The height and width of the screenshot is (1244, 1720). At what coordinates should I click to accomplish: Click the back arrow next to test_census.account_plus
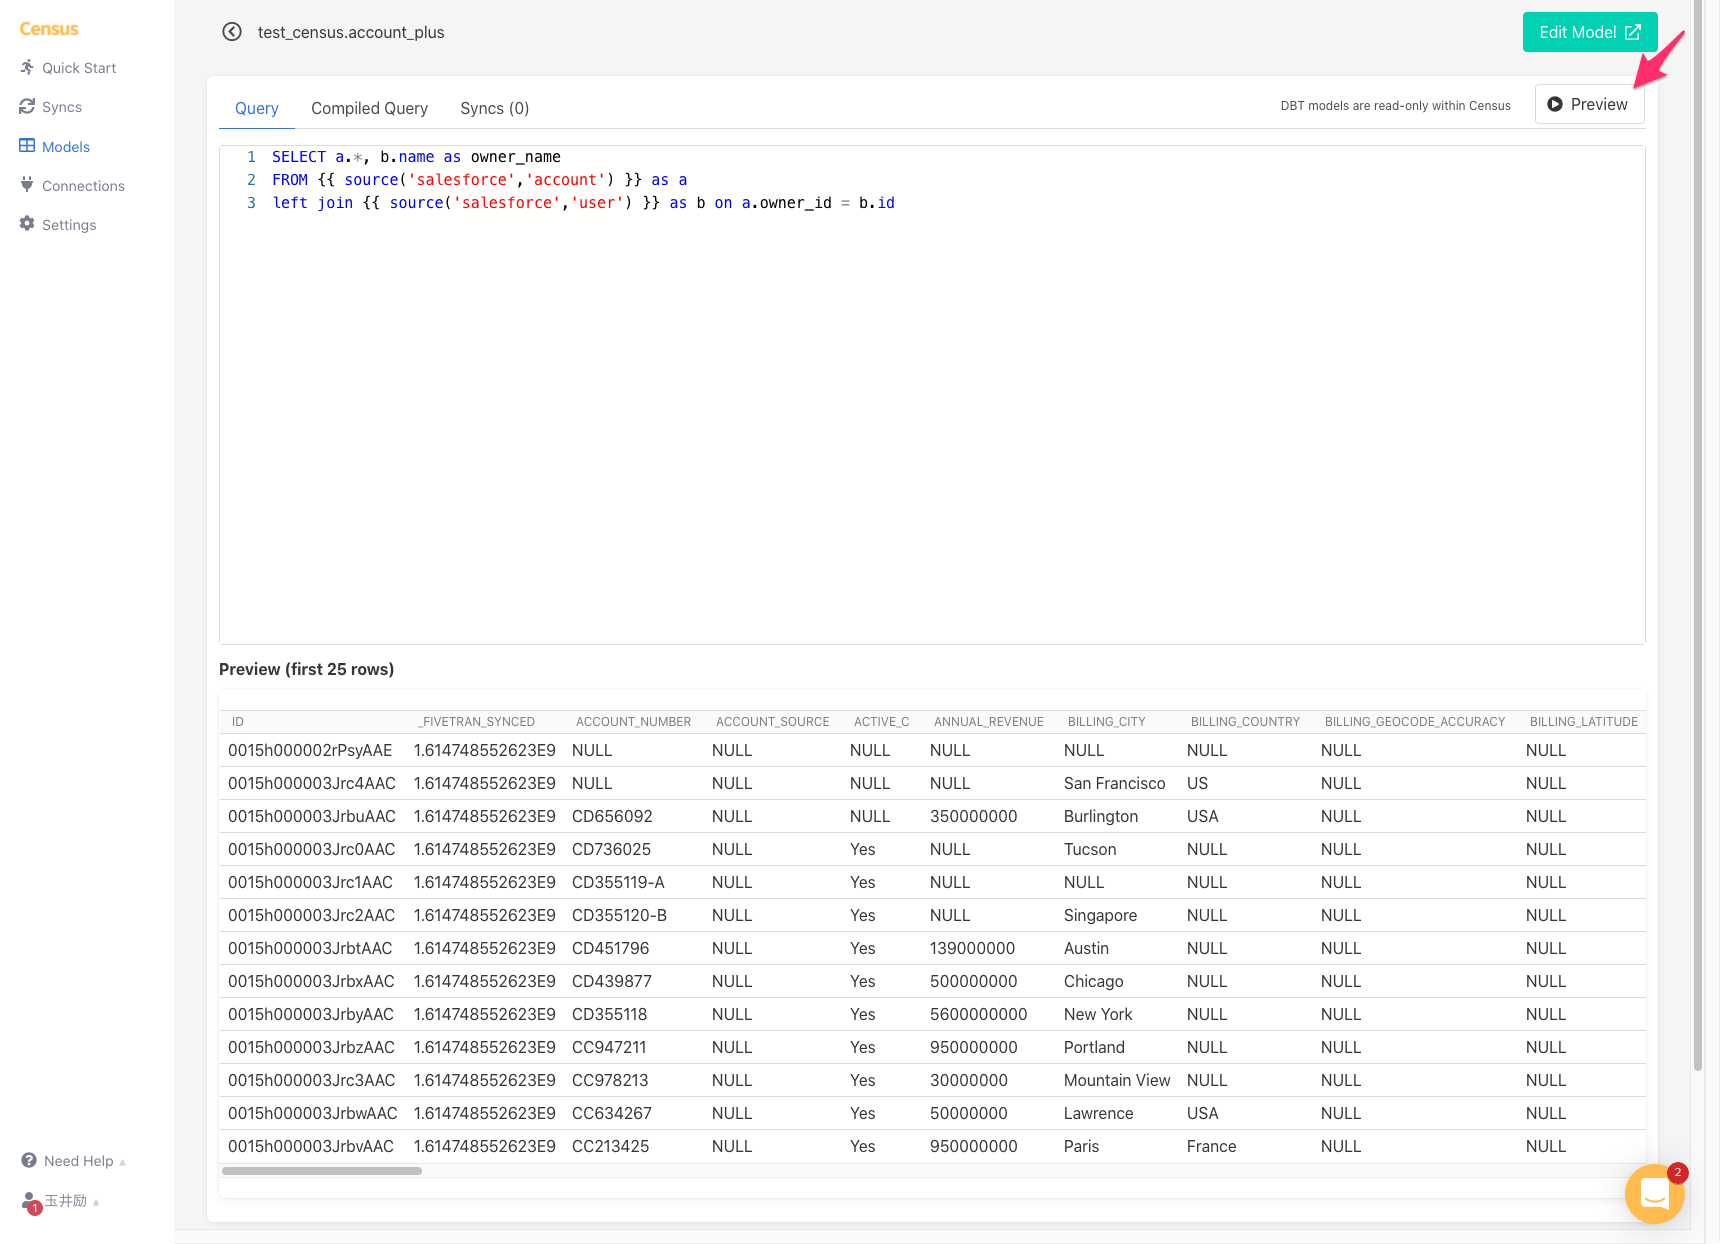tap(232, 31)
